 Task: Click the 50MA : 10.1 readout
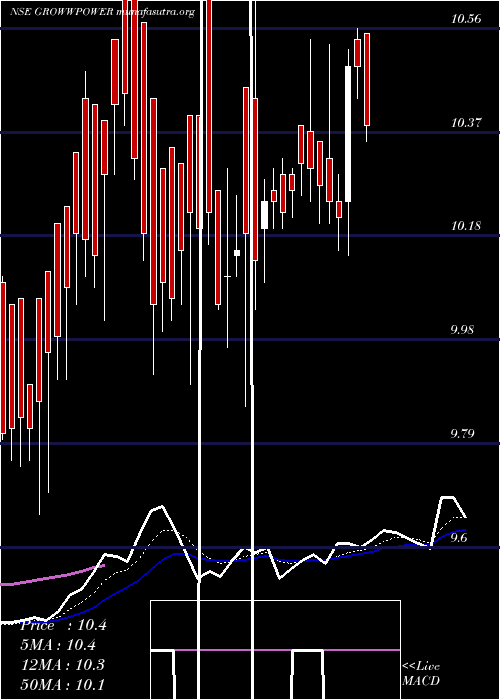[x=63, y=684]
